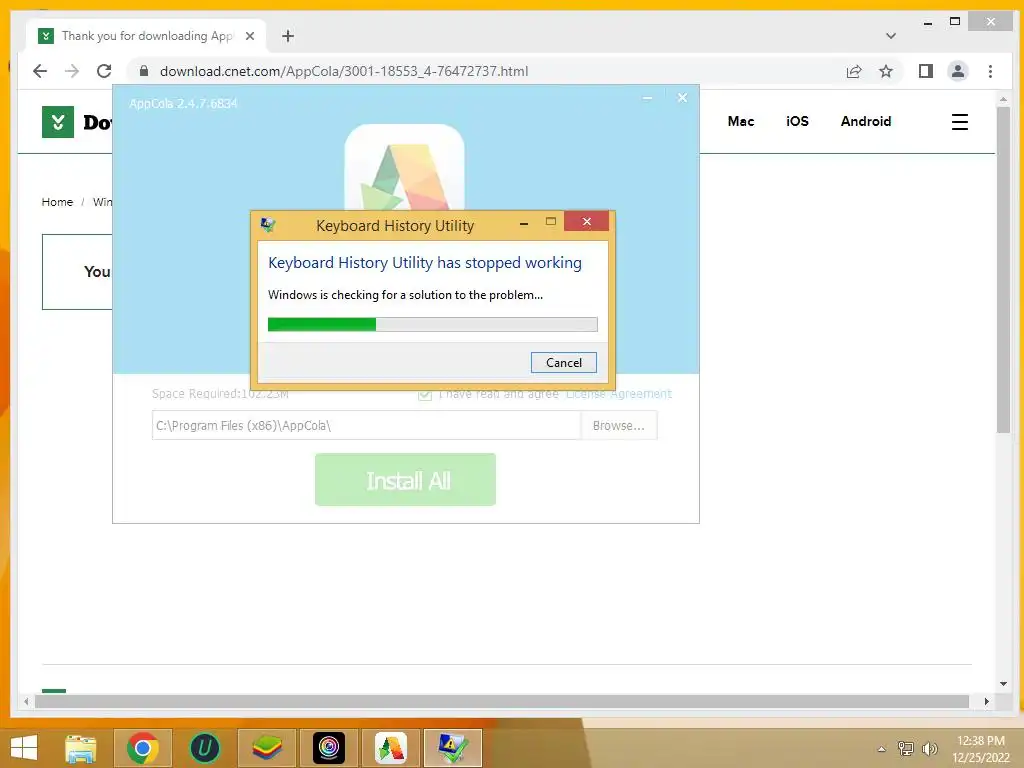This screenshot has height=768, width=1024.
Task: Browse for AppCola install folder
Action: 618,425
